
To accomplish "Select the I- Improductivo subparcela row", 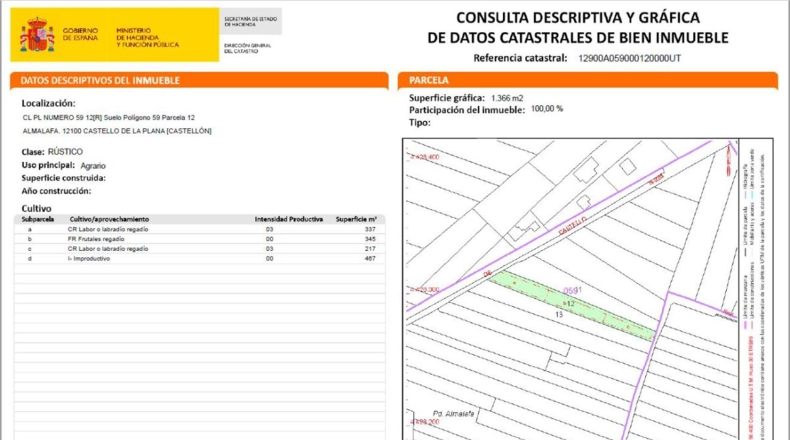I will point(200,259).
